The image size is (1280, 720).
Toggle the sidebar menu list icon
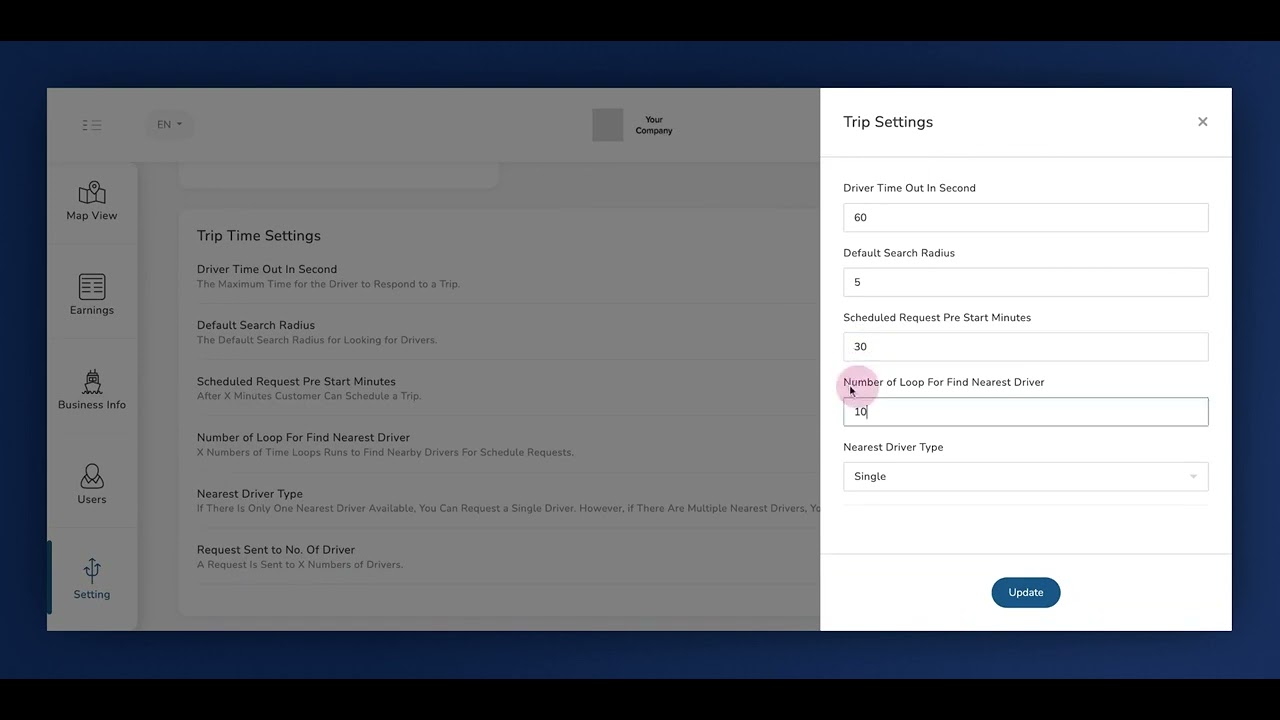click(x=92, y=125)
